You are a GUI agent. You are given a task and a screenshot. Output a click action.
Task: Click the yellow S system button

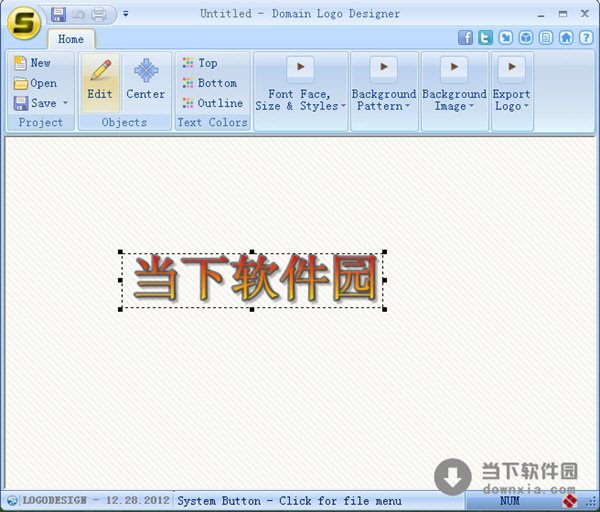[24, 23]
